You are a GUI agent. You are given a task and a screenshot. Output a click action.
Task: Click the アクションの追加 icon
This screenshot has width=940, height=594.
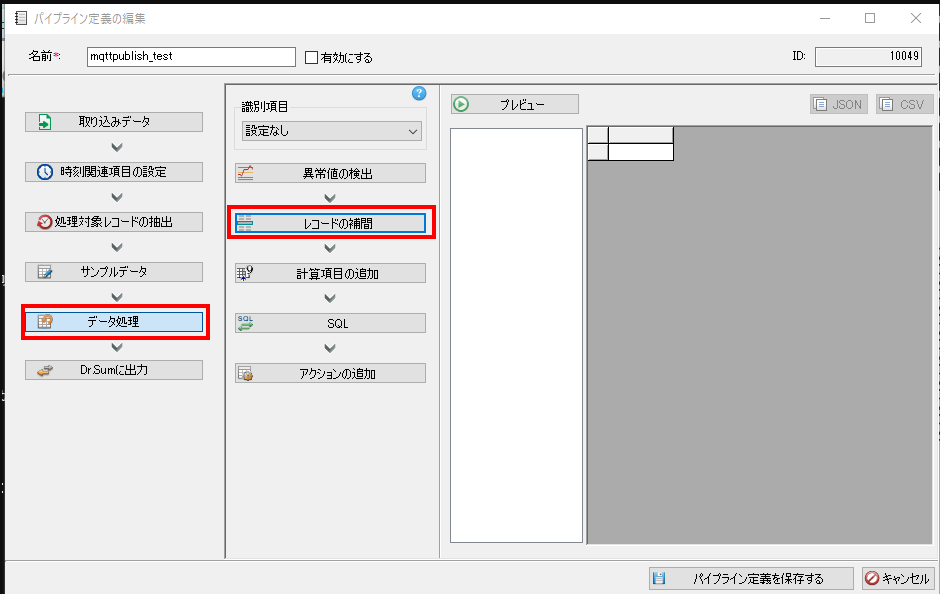pyautogui.click(x=245, y=373)
